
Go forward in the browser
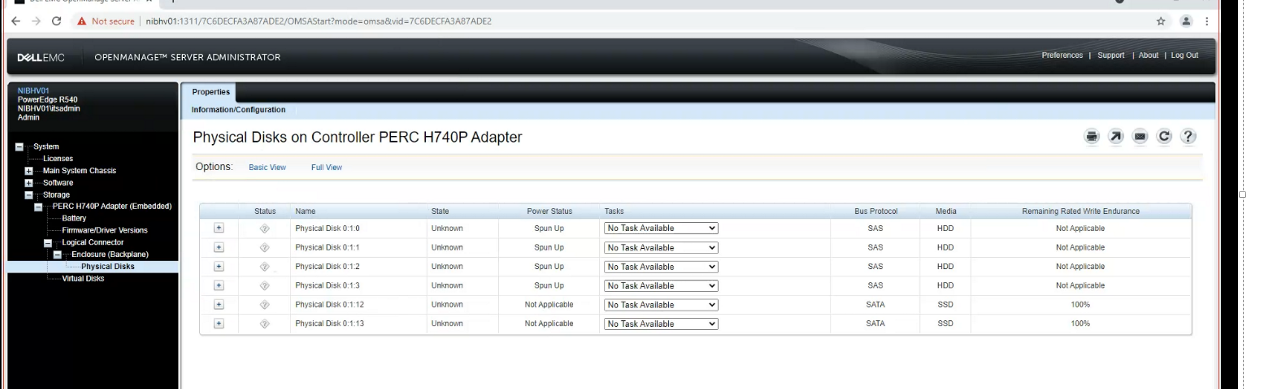[35, 21]
